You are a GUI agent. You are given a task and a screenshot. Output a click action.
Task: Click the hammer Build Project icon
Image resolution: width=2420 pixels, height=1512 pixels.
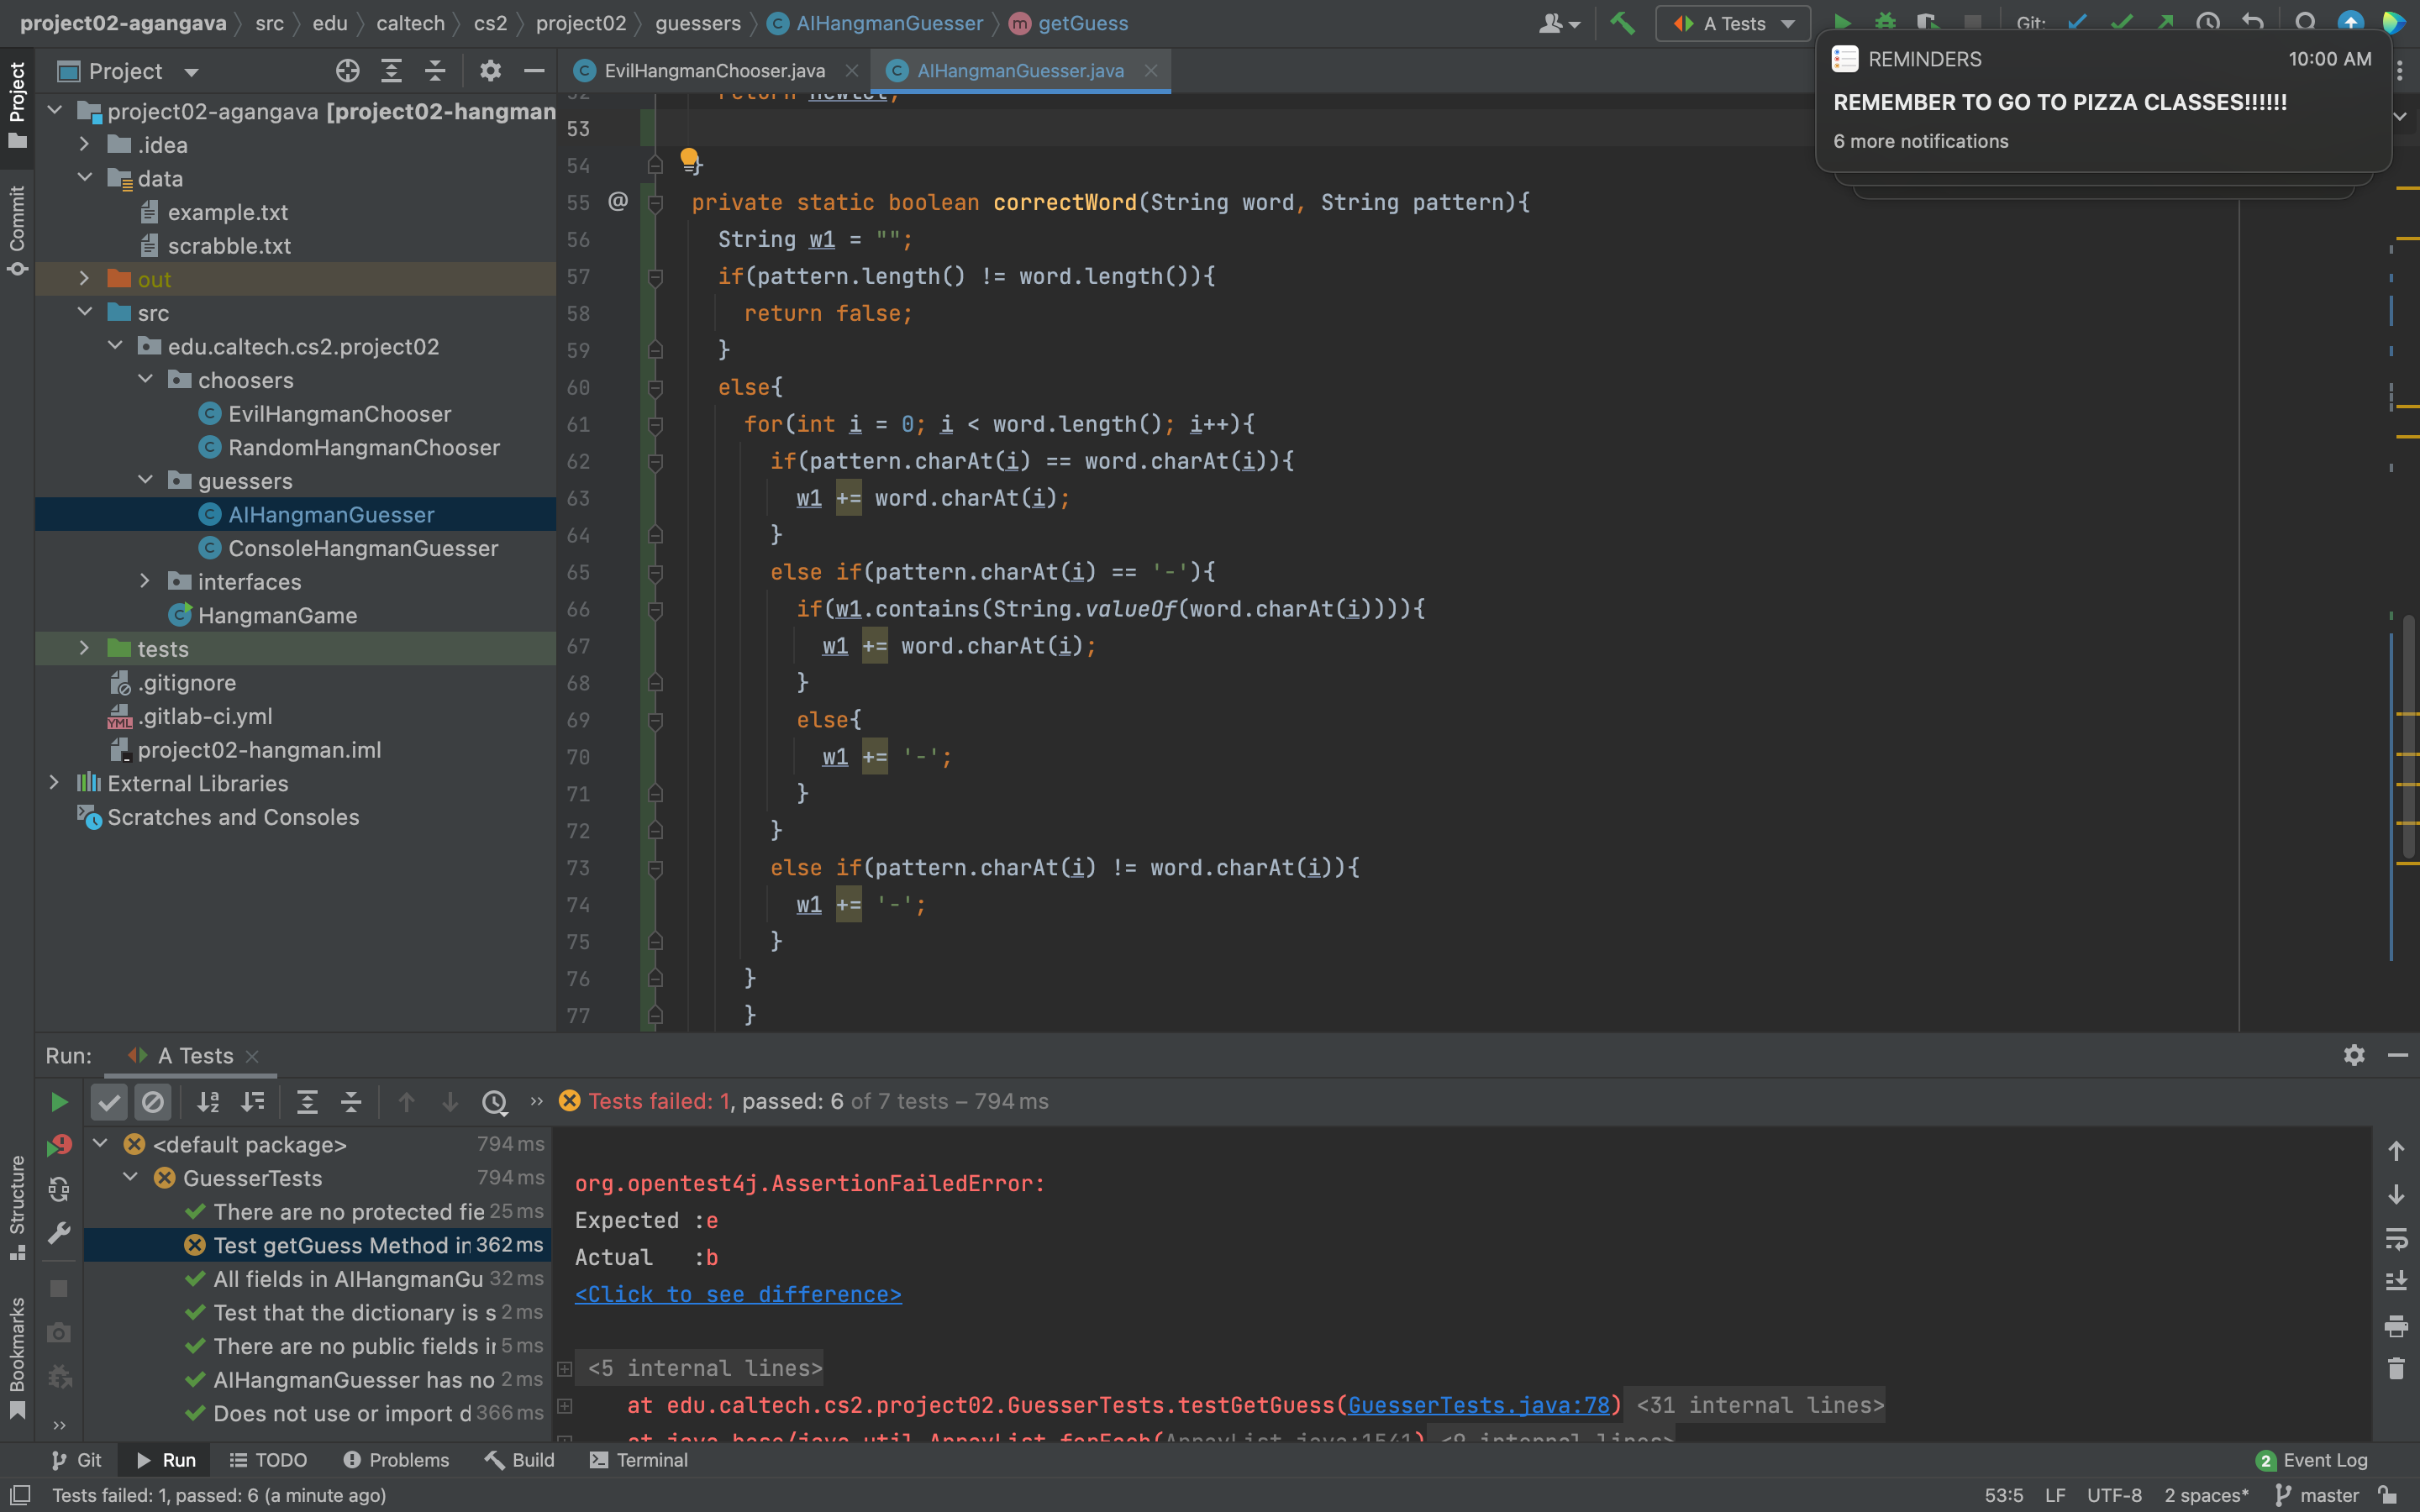click(1622, 23)
